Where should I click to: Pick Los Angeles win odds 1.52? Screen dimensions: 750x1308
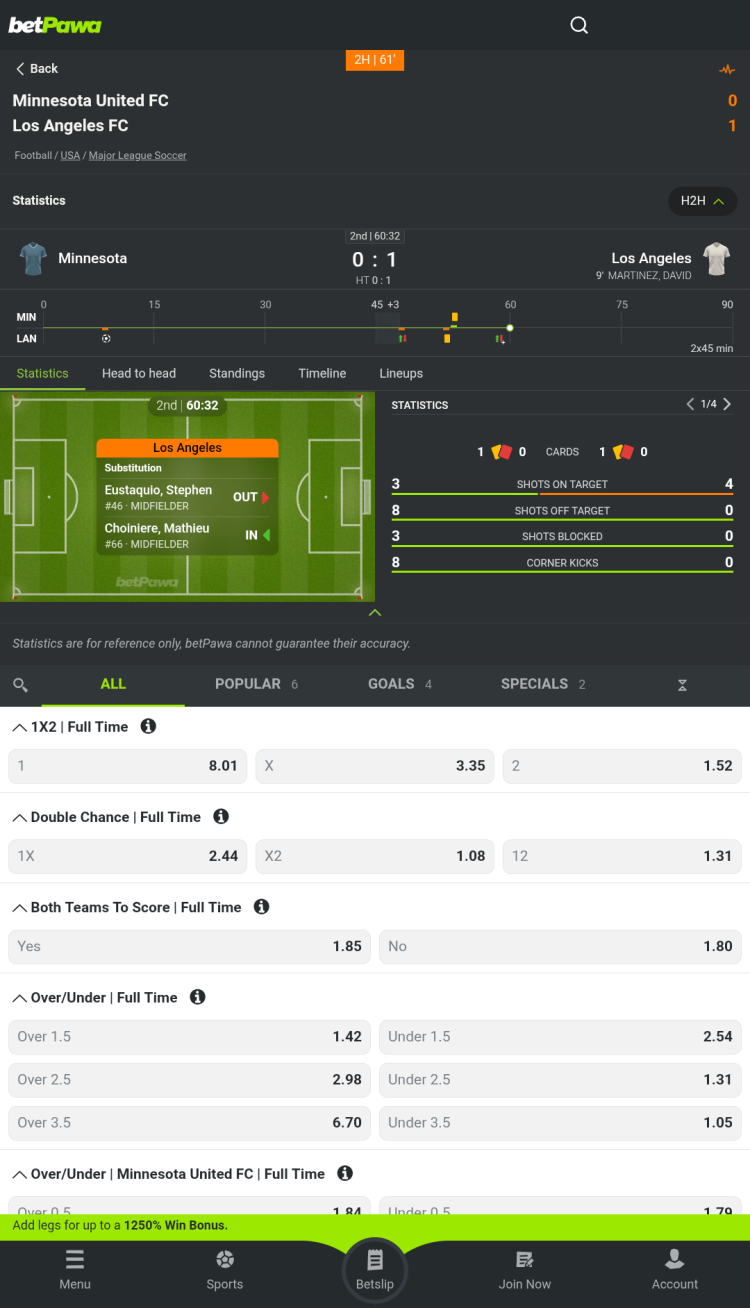coord(622,766)
